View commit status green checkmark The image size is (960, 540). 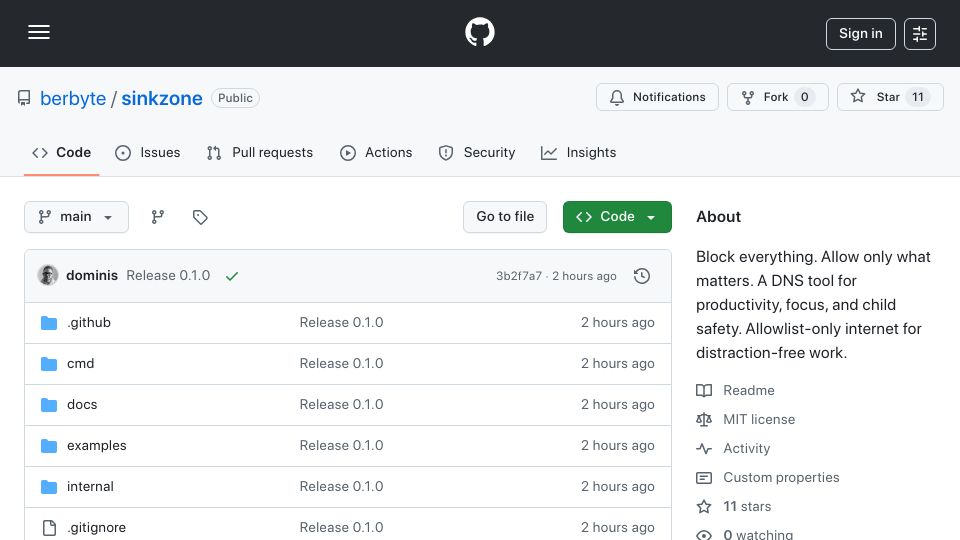(x=231, y=276)
